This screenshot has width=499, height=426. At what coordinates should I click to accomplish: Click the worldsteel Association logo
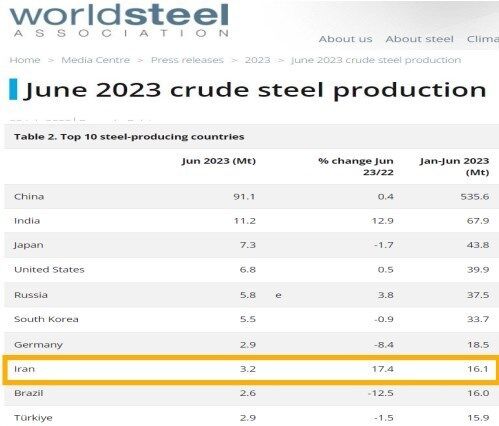pos(119,20)
